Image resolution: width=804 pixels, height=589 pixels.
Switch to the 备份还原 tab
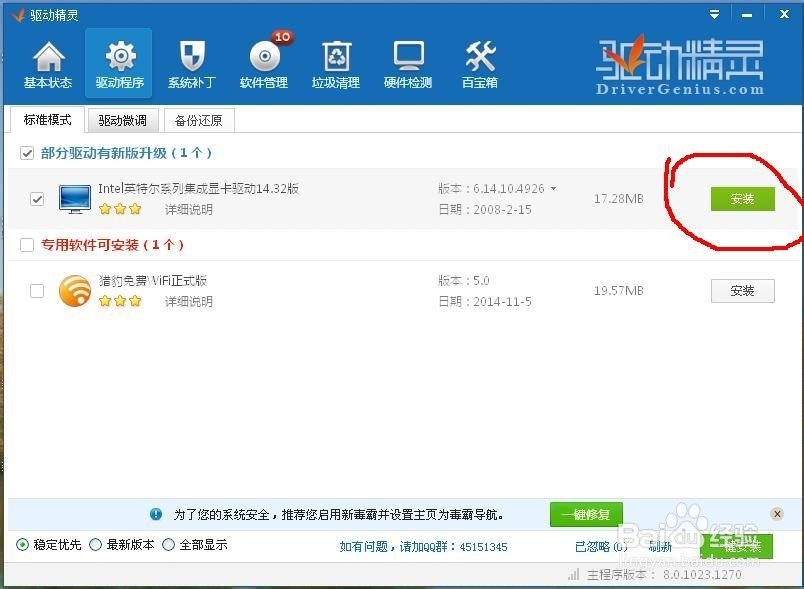pyautogui.click(x=199, y=120)
